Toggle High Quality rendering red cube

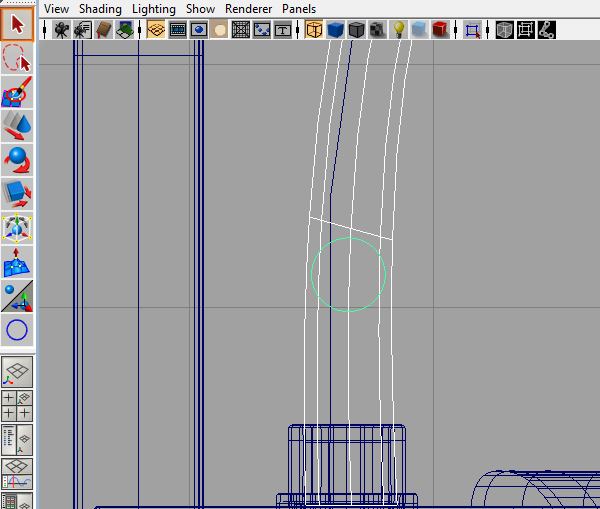[440, 30]
